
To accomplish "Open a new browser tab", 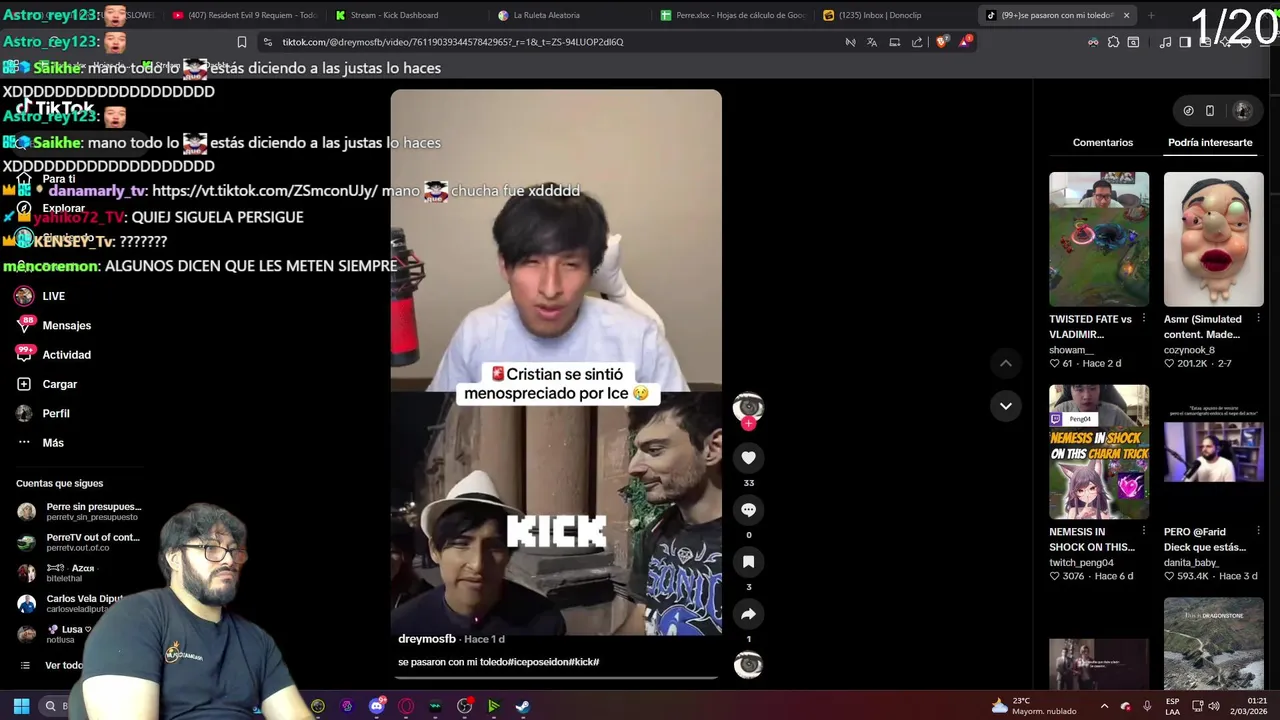I will tap(1151, 15).
